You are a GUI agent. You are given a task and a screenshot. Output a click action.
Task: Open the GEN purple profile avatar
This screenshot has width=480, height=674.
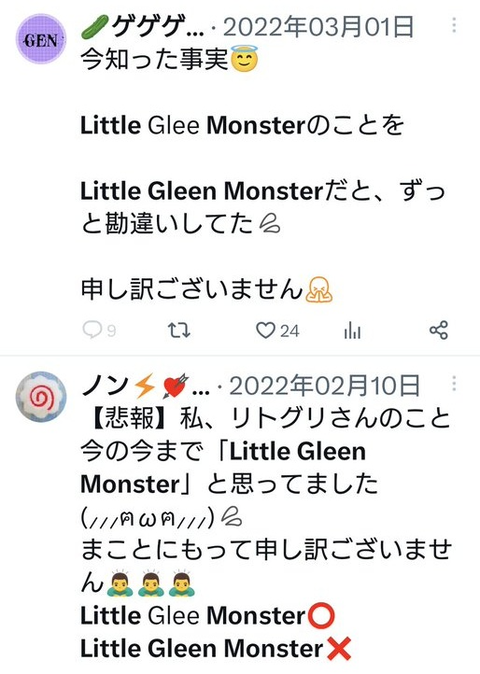(41, 39)
